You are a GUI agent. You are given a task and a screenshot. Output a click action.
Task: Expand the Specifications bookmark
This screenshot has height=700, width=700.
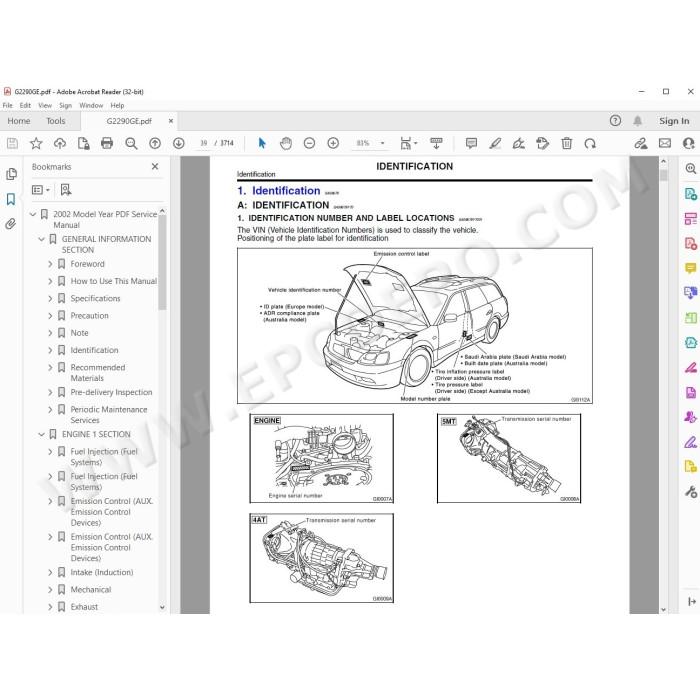[x=50, y=299]
